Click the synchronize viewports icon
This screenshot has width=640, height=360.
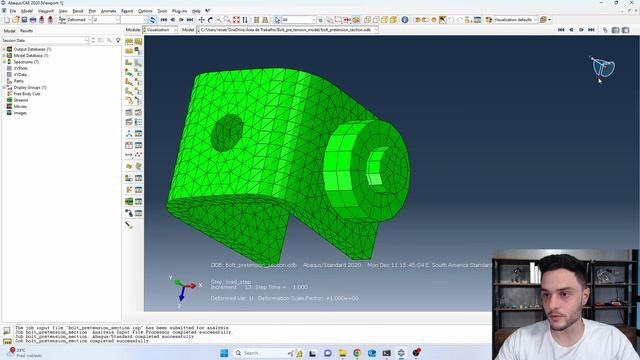tap(152, 20)
